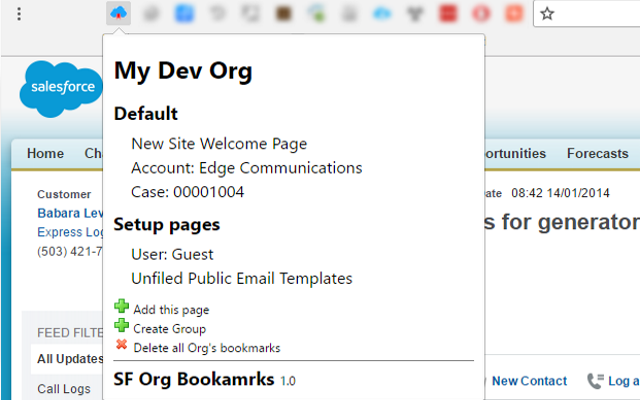Click the blurred blue square extension icon
The height and width of the screenshot is (400, 640).
184,13
